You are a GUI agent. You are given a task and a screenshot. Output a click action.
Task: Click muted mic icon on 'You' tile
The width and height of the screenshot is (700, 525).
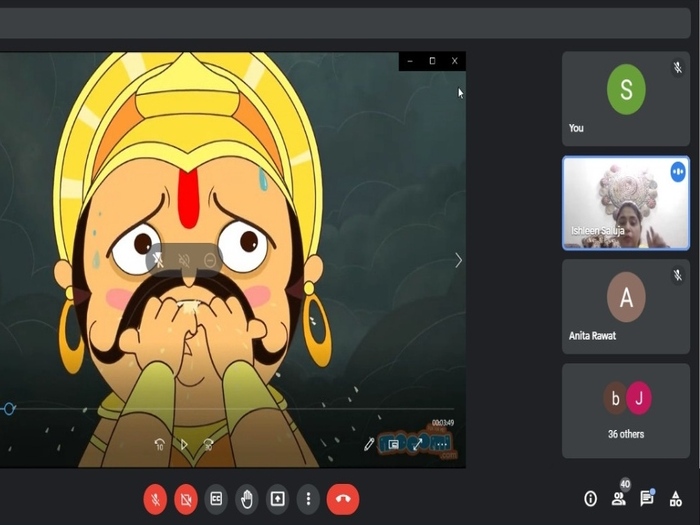point(678,68)
